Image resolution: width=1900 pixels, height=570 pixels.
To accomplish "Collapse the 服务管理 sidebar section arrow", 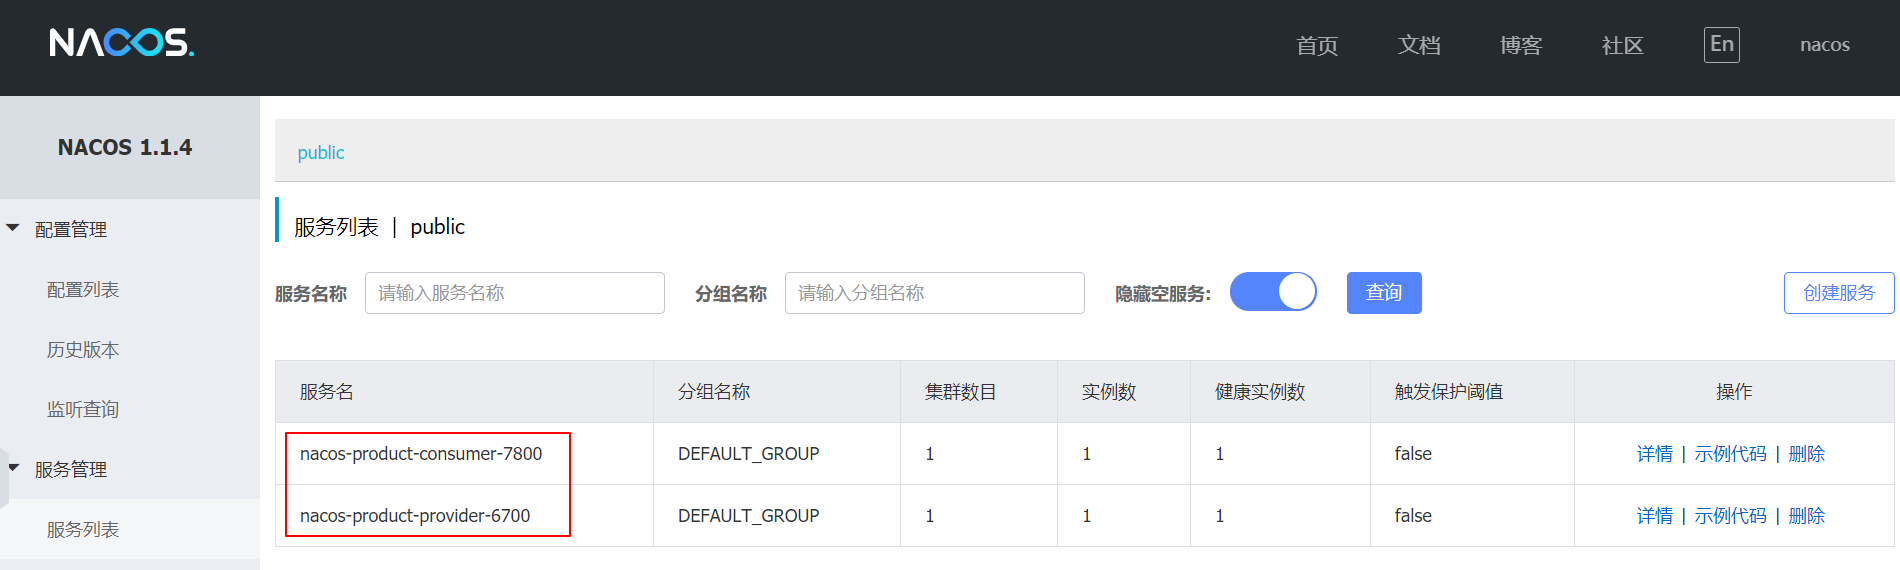I will click(x=13, y=468).
